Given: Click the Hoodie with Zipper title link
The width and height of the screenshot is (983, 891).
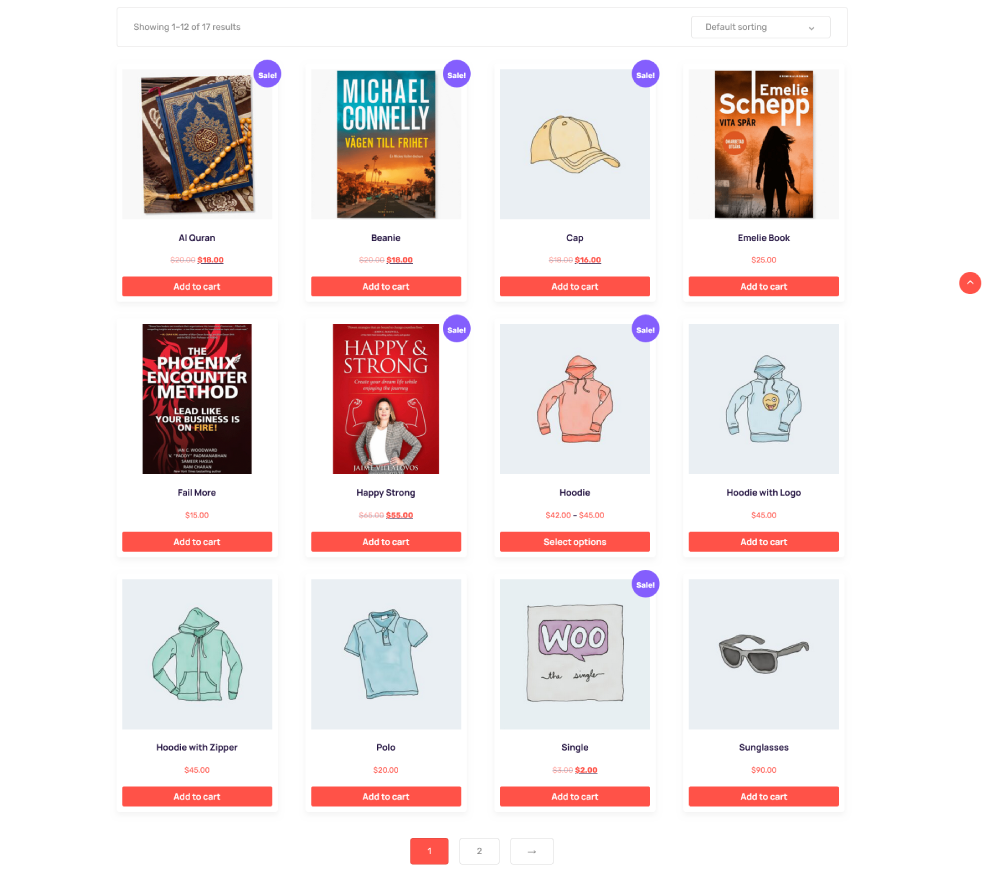Looking at the screenshot, I should coord(197,747).
